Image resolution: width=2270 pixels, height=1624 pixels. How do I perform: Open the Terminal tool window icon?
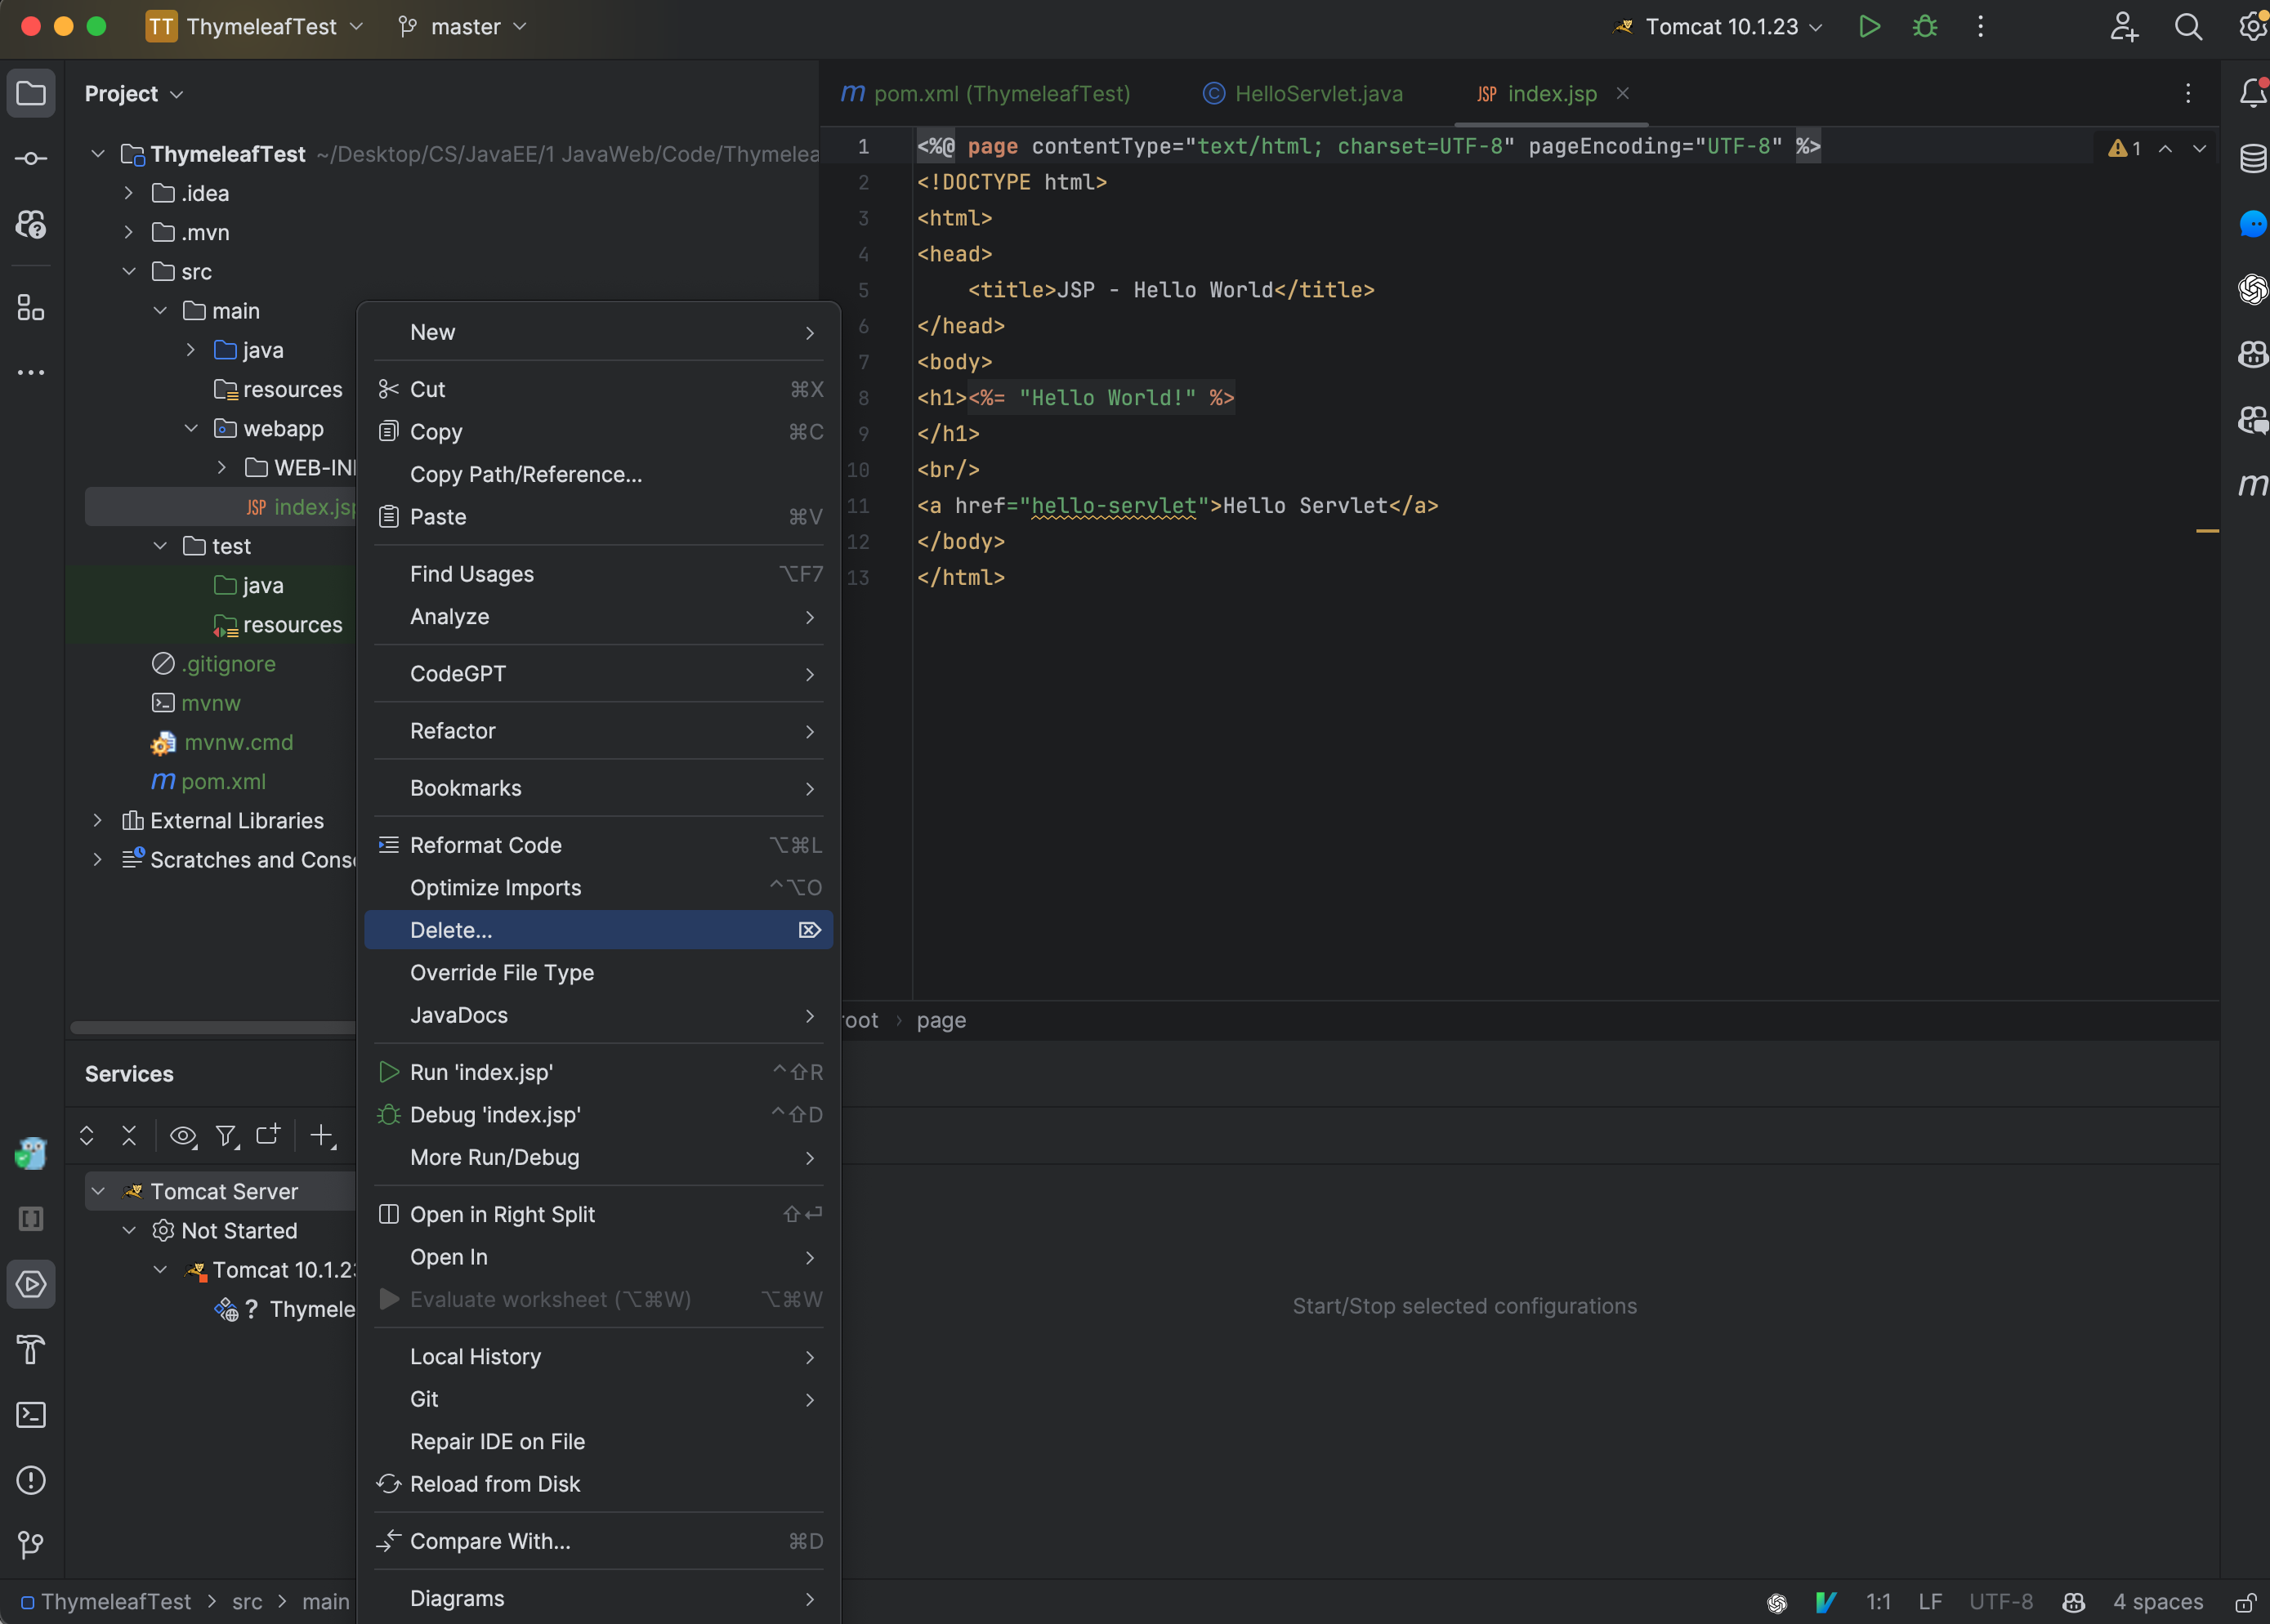[31, 1414]
